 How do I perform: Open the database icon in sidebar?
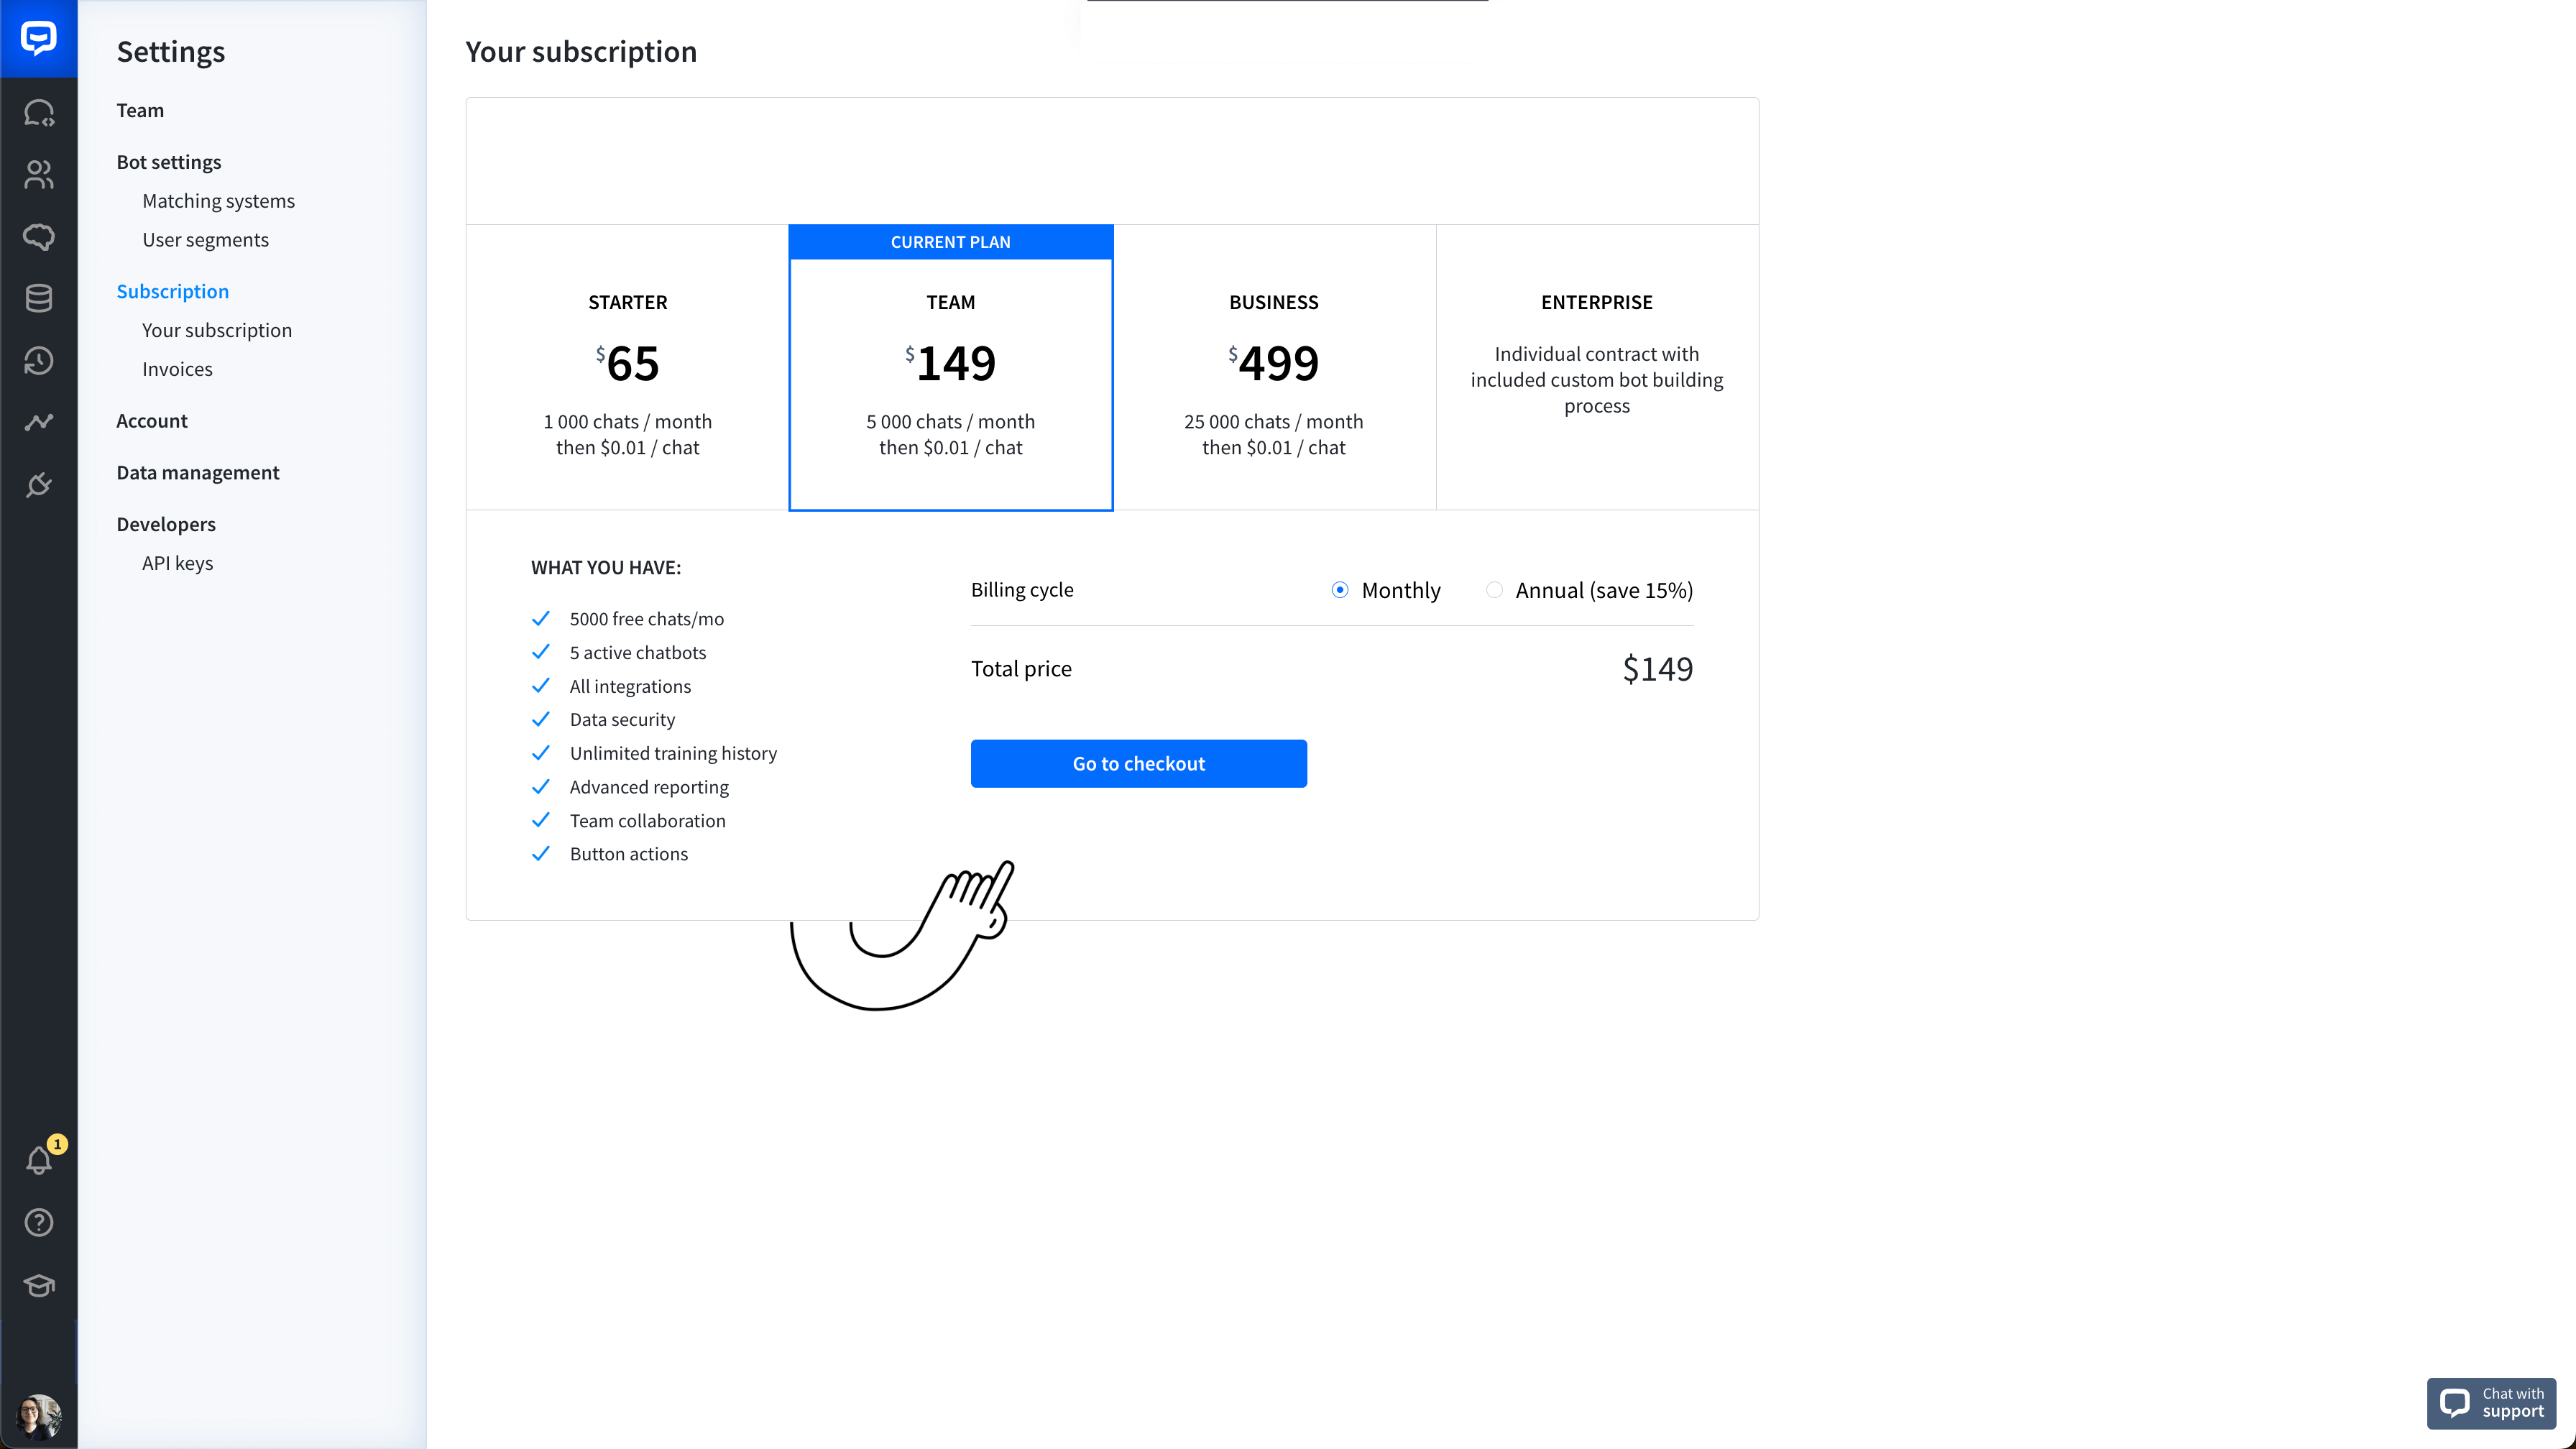tap(38, 298)
